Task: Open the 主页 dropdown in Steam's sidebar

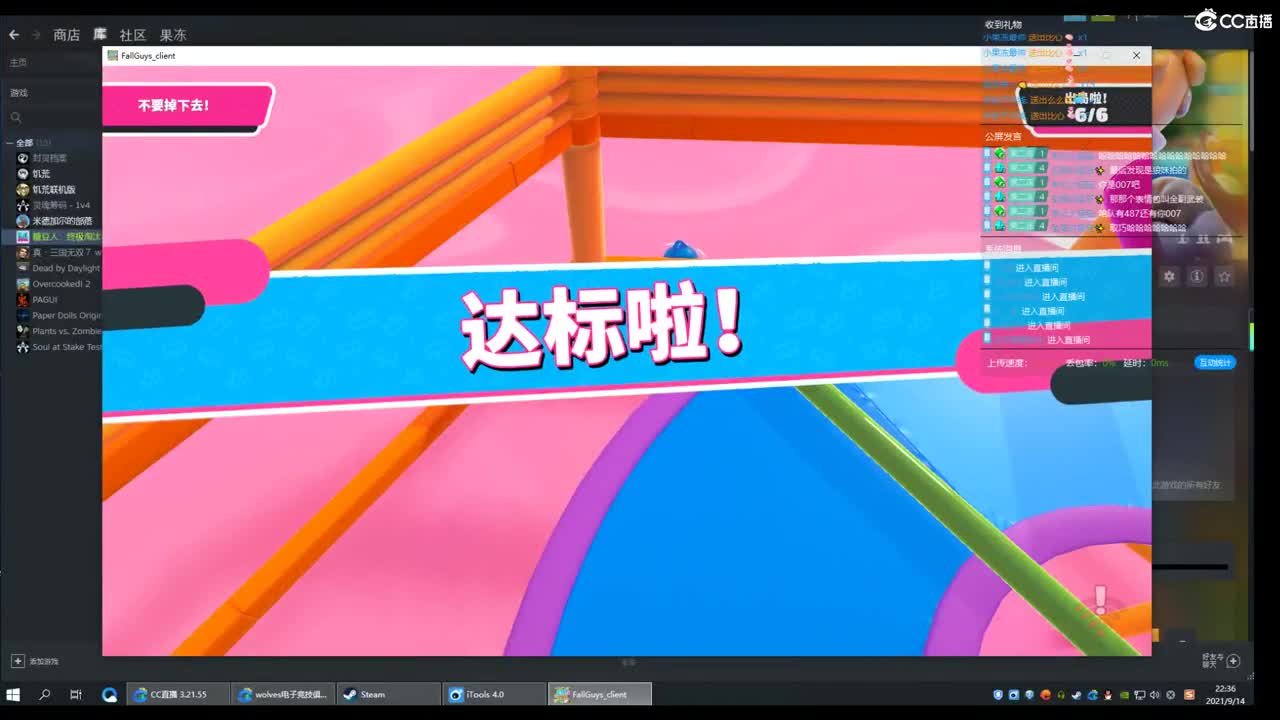Action: (18, 62)
